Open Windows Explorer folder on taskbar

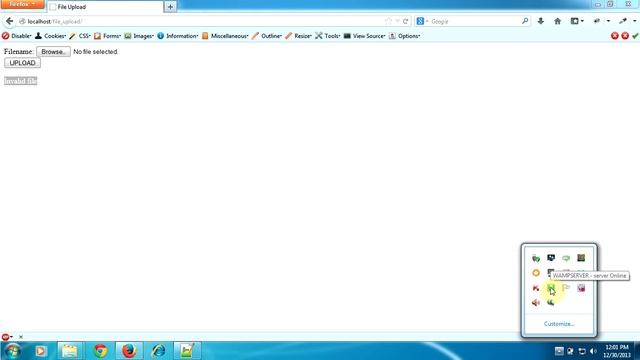click(x=70, y=351)
